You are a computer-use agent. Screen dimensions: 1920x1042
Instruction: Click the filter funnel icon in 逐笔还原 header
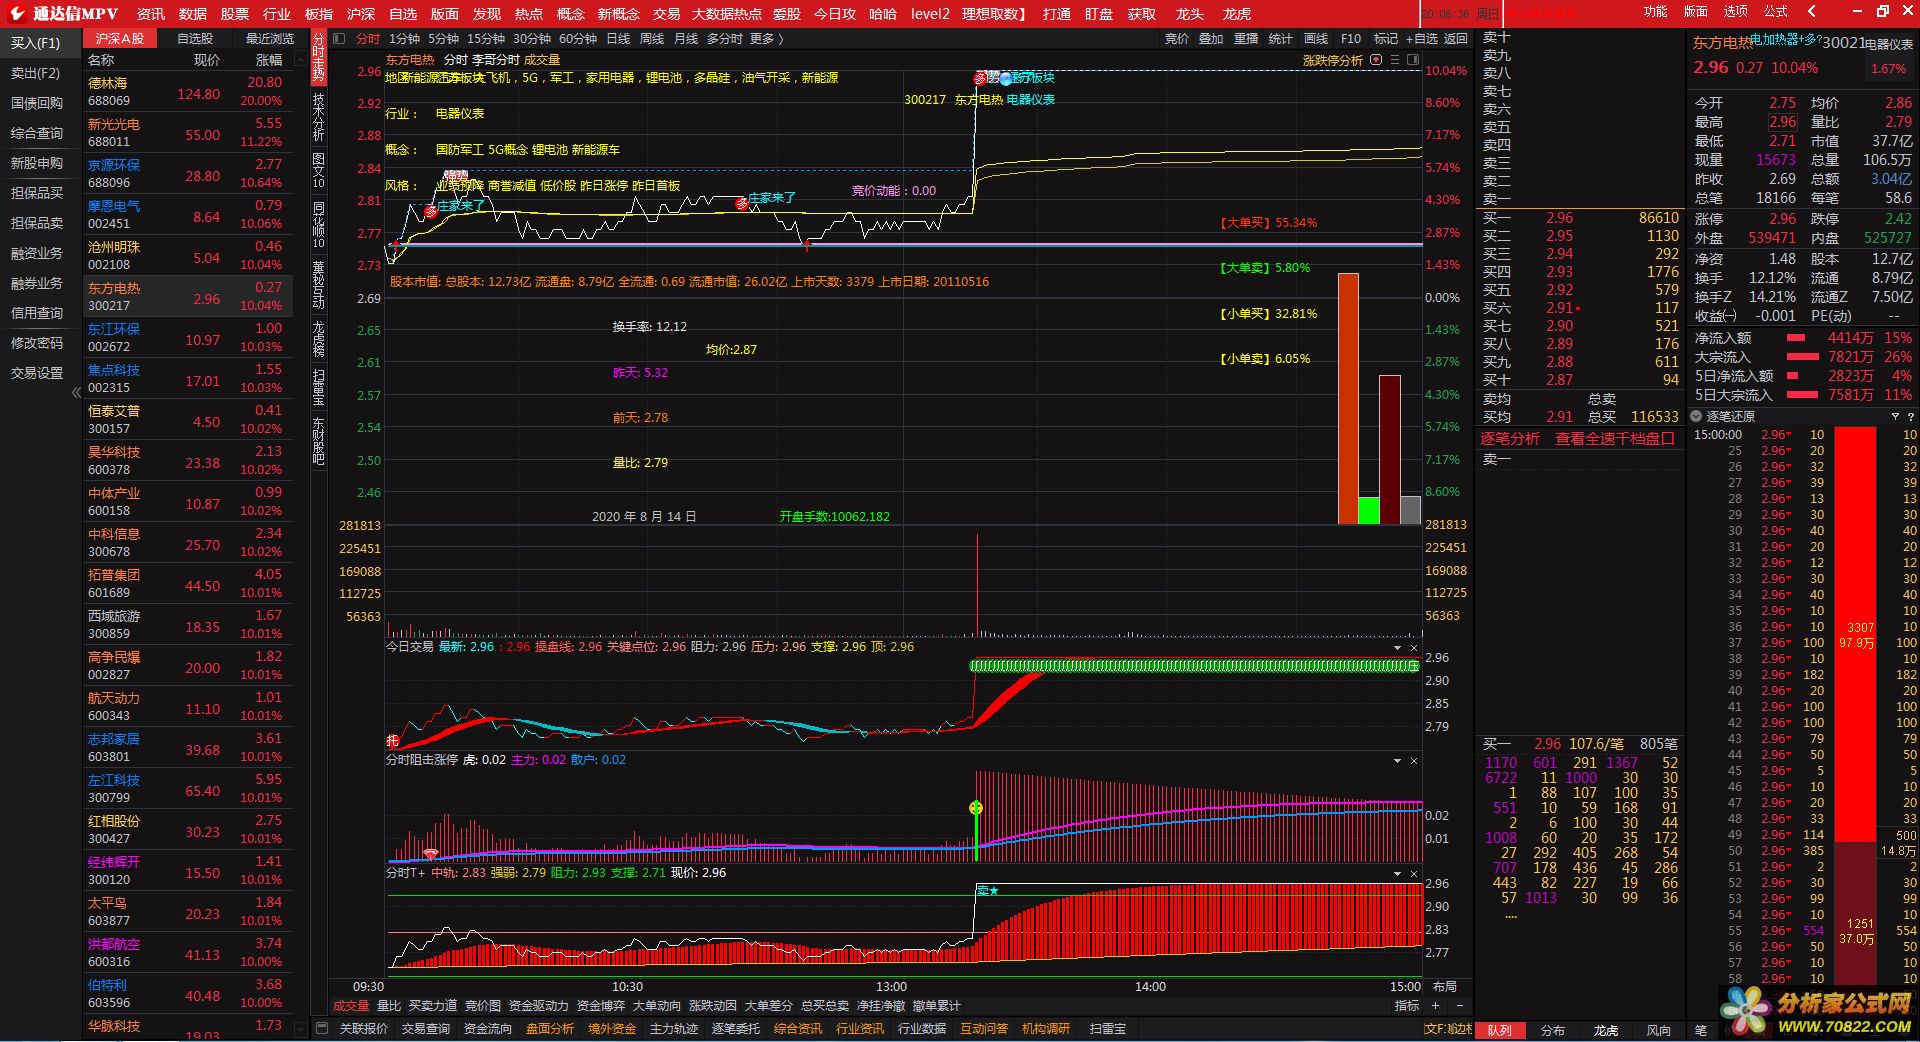click(x=1895, y=416)
